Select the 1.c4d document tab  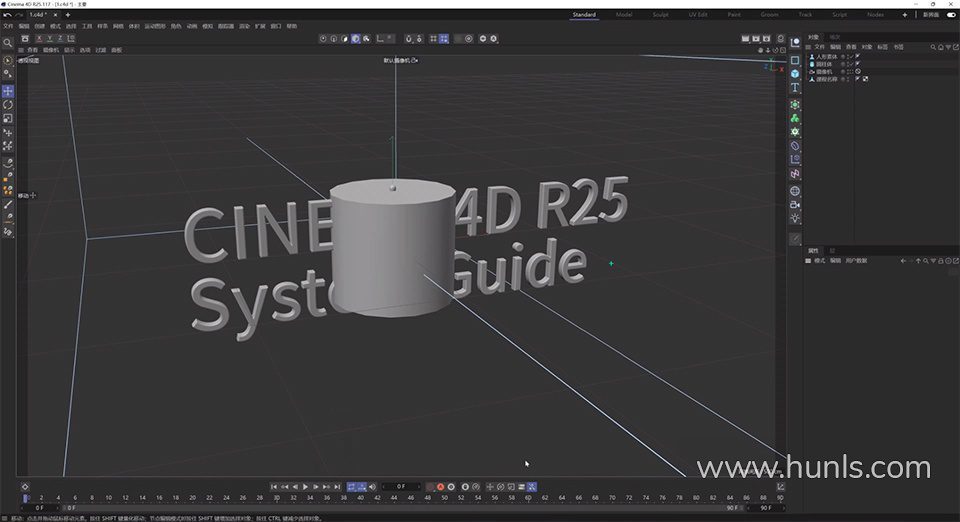pyautogui.click(x=39, y=15)
